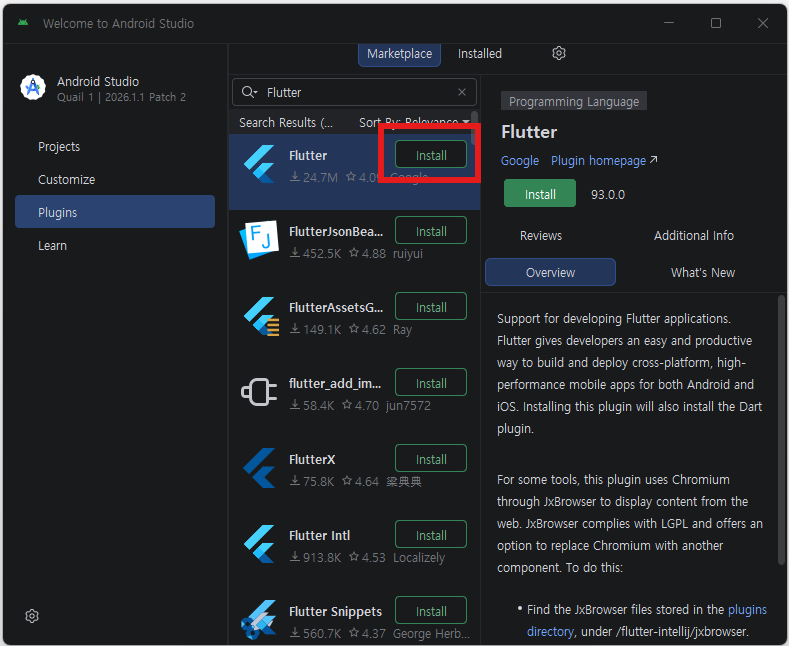
Task: Open Plugin homepage link
Action: (604, 160)
